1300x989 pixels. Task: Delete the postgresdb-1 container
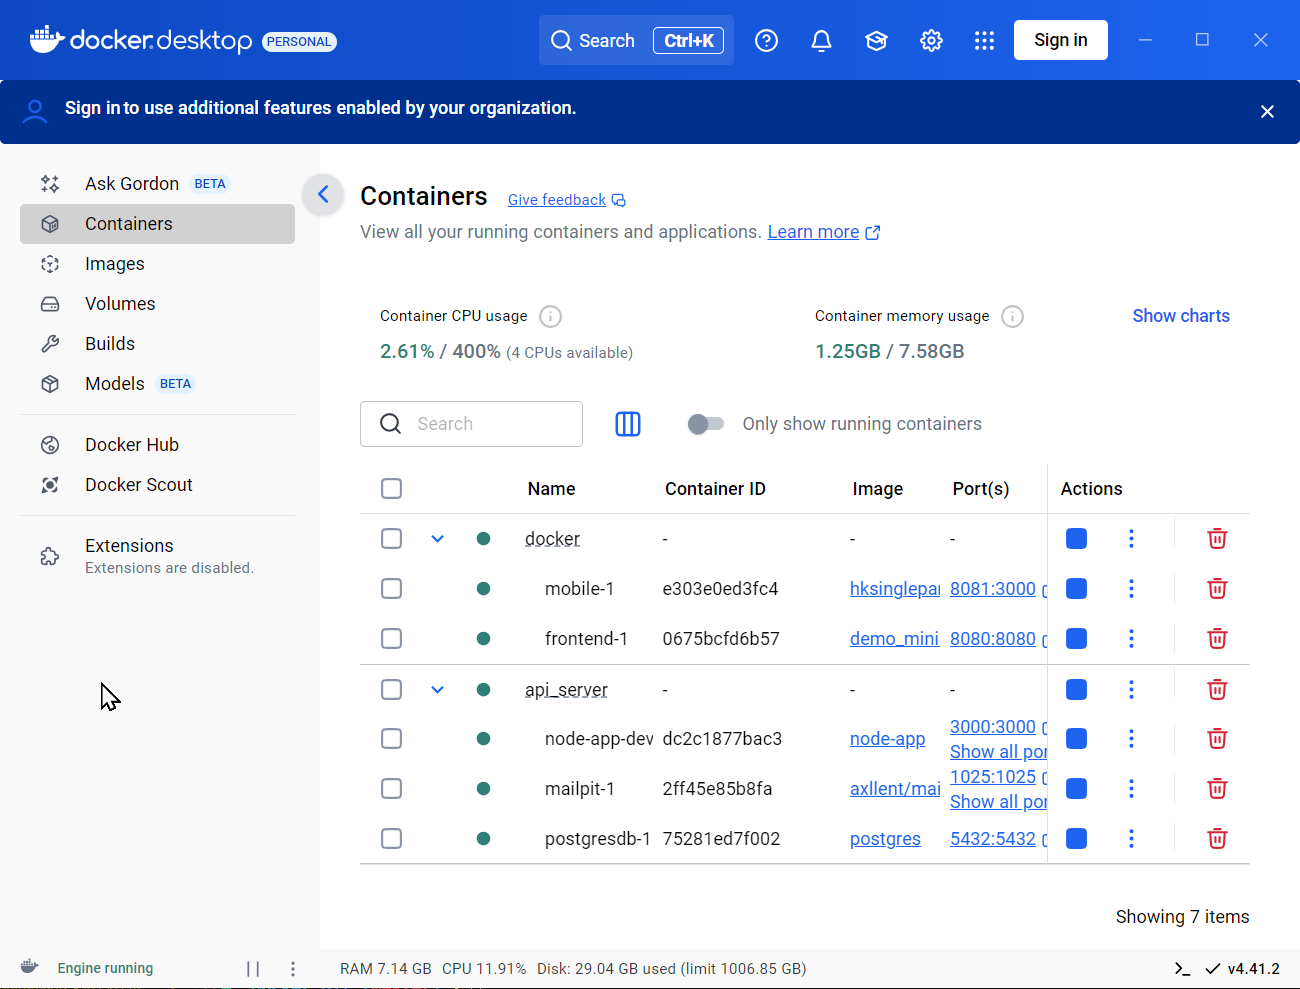[1217, 839]
